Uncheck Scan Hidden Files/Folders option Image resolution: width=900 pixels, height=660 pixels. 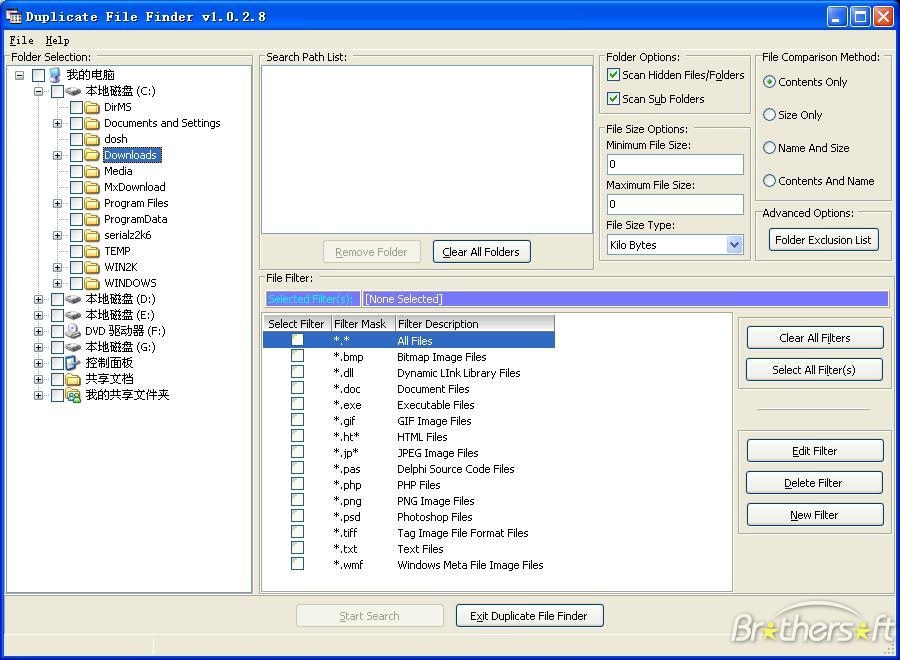tap(613, 75)
